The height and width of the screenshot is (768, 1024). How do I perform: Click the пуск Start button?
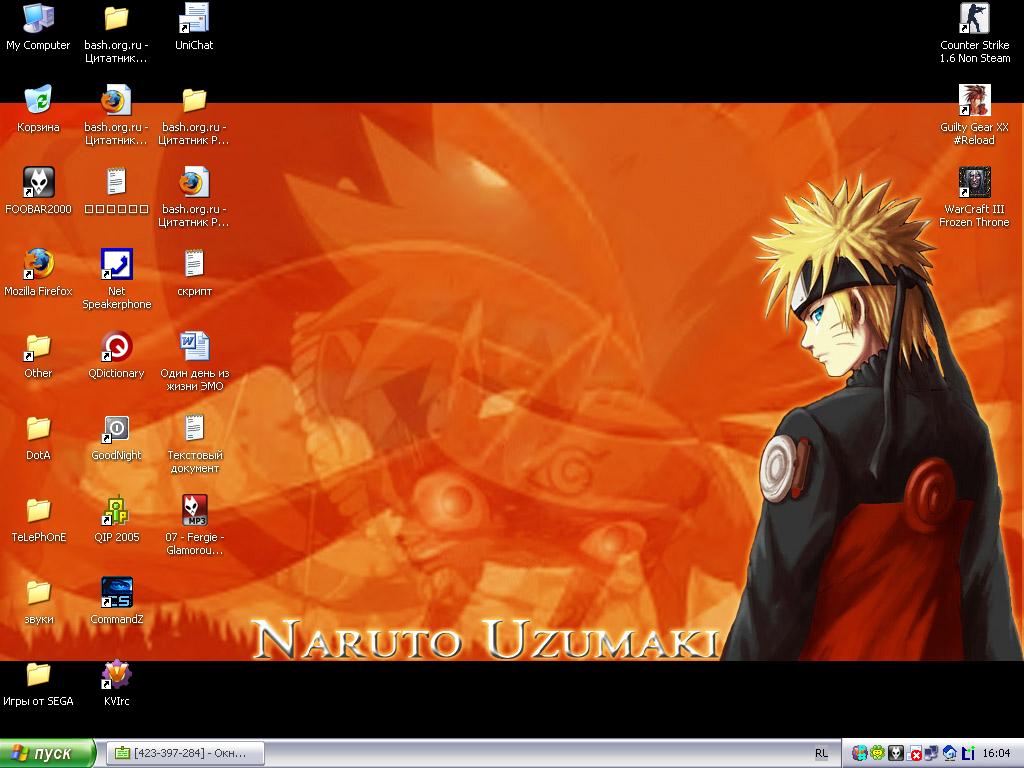click(48, 753)
